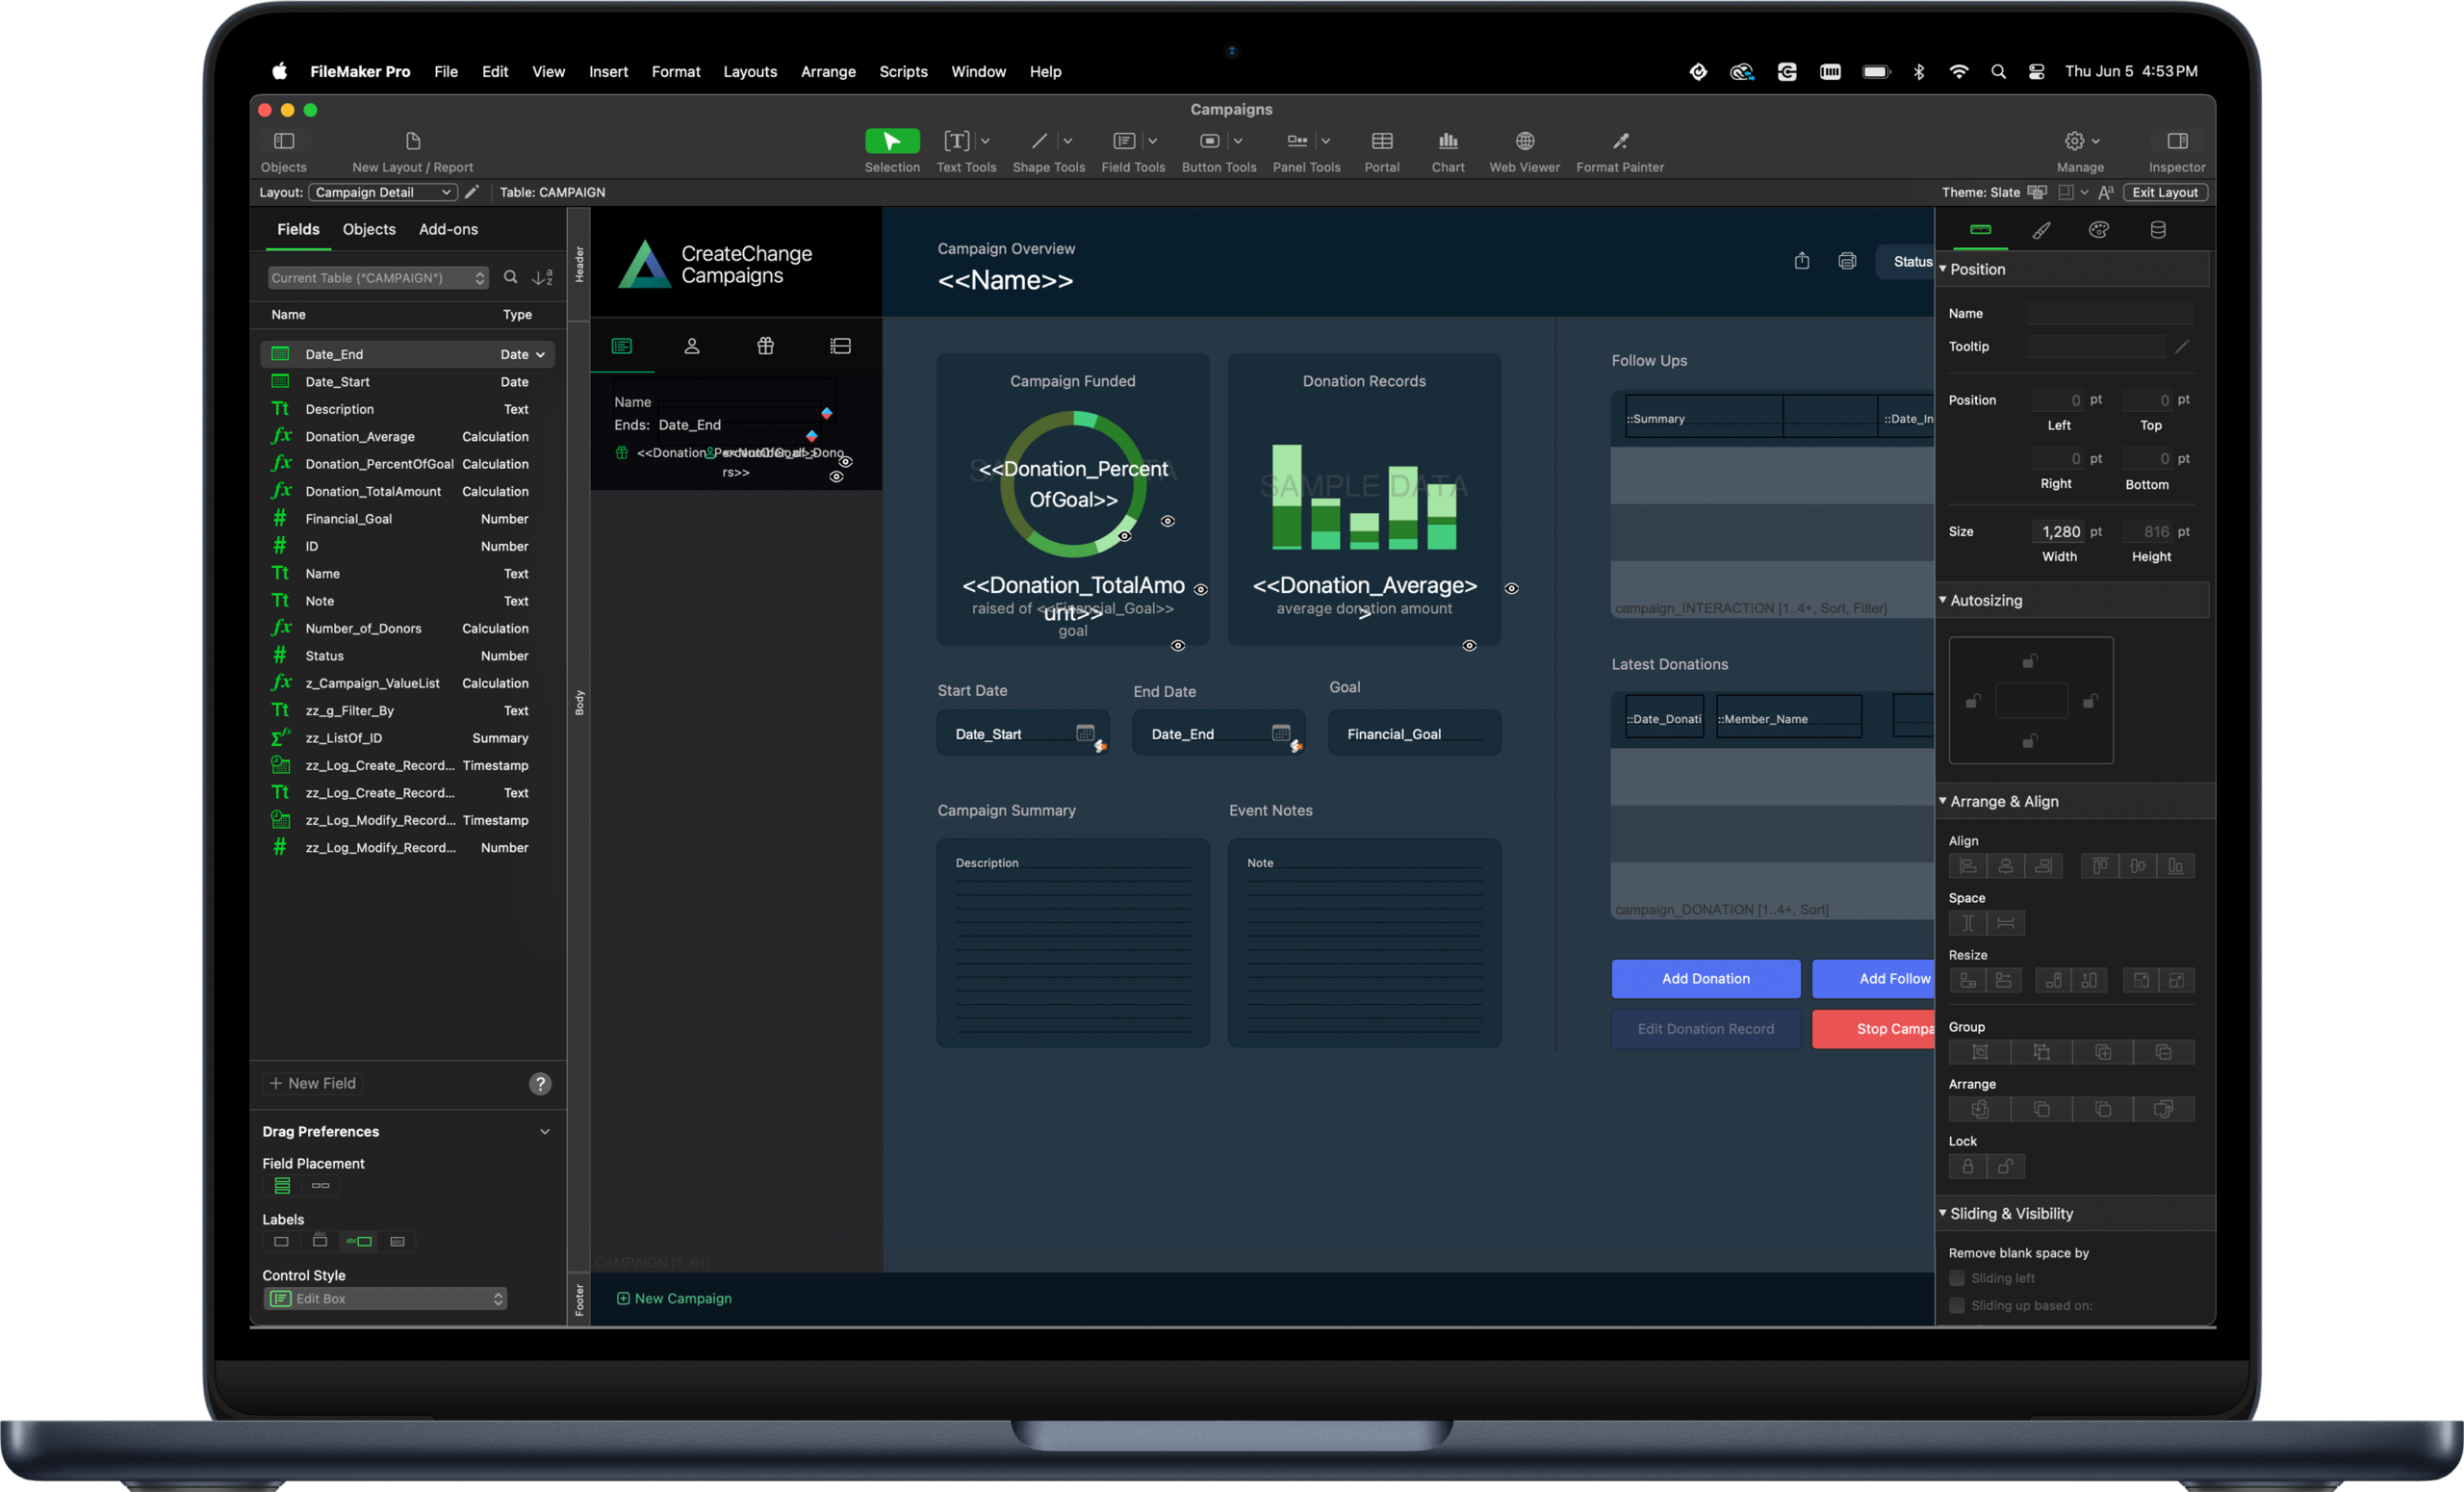
Task: Click the field help question icon
Action: tap(540, 1083)
